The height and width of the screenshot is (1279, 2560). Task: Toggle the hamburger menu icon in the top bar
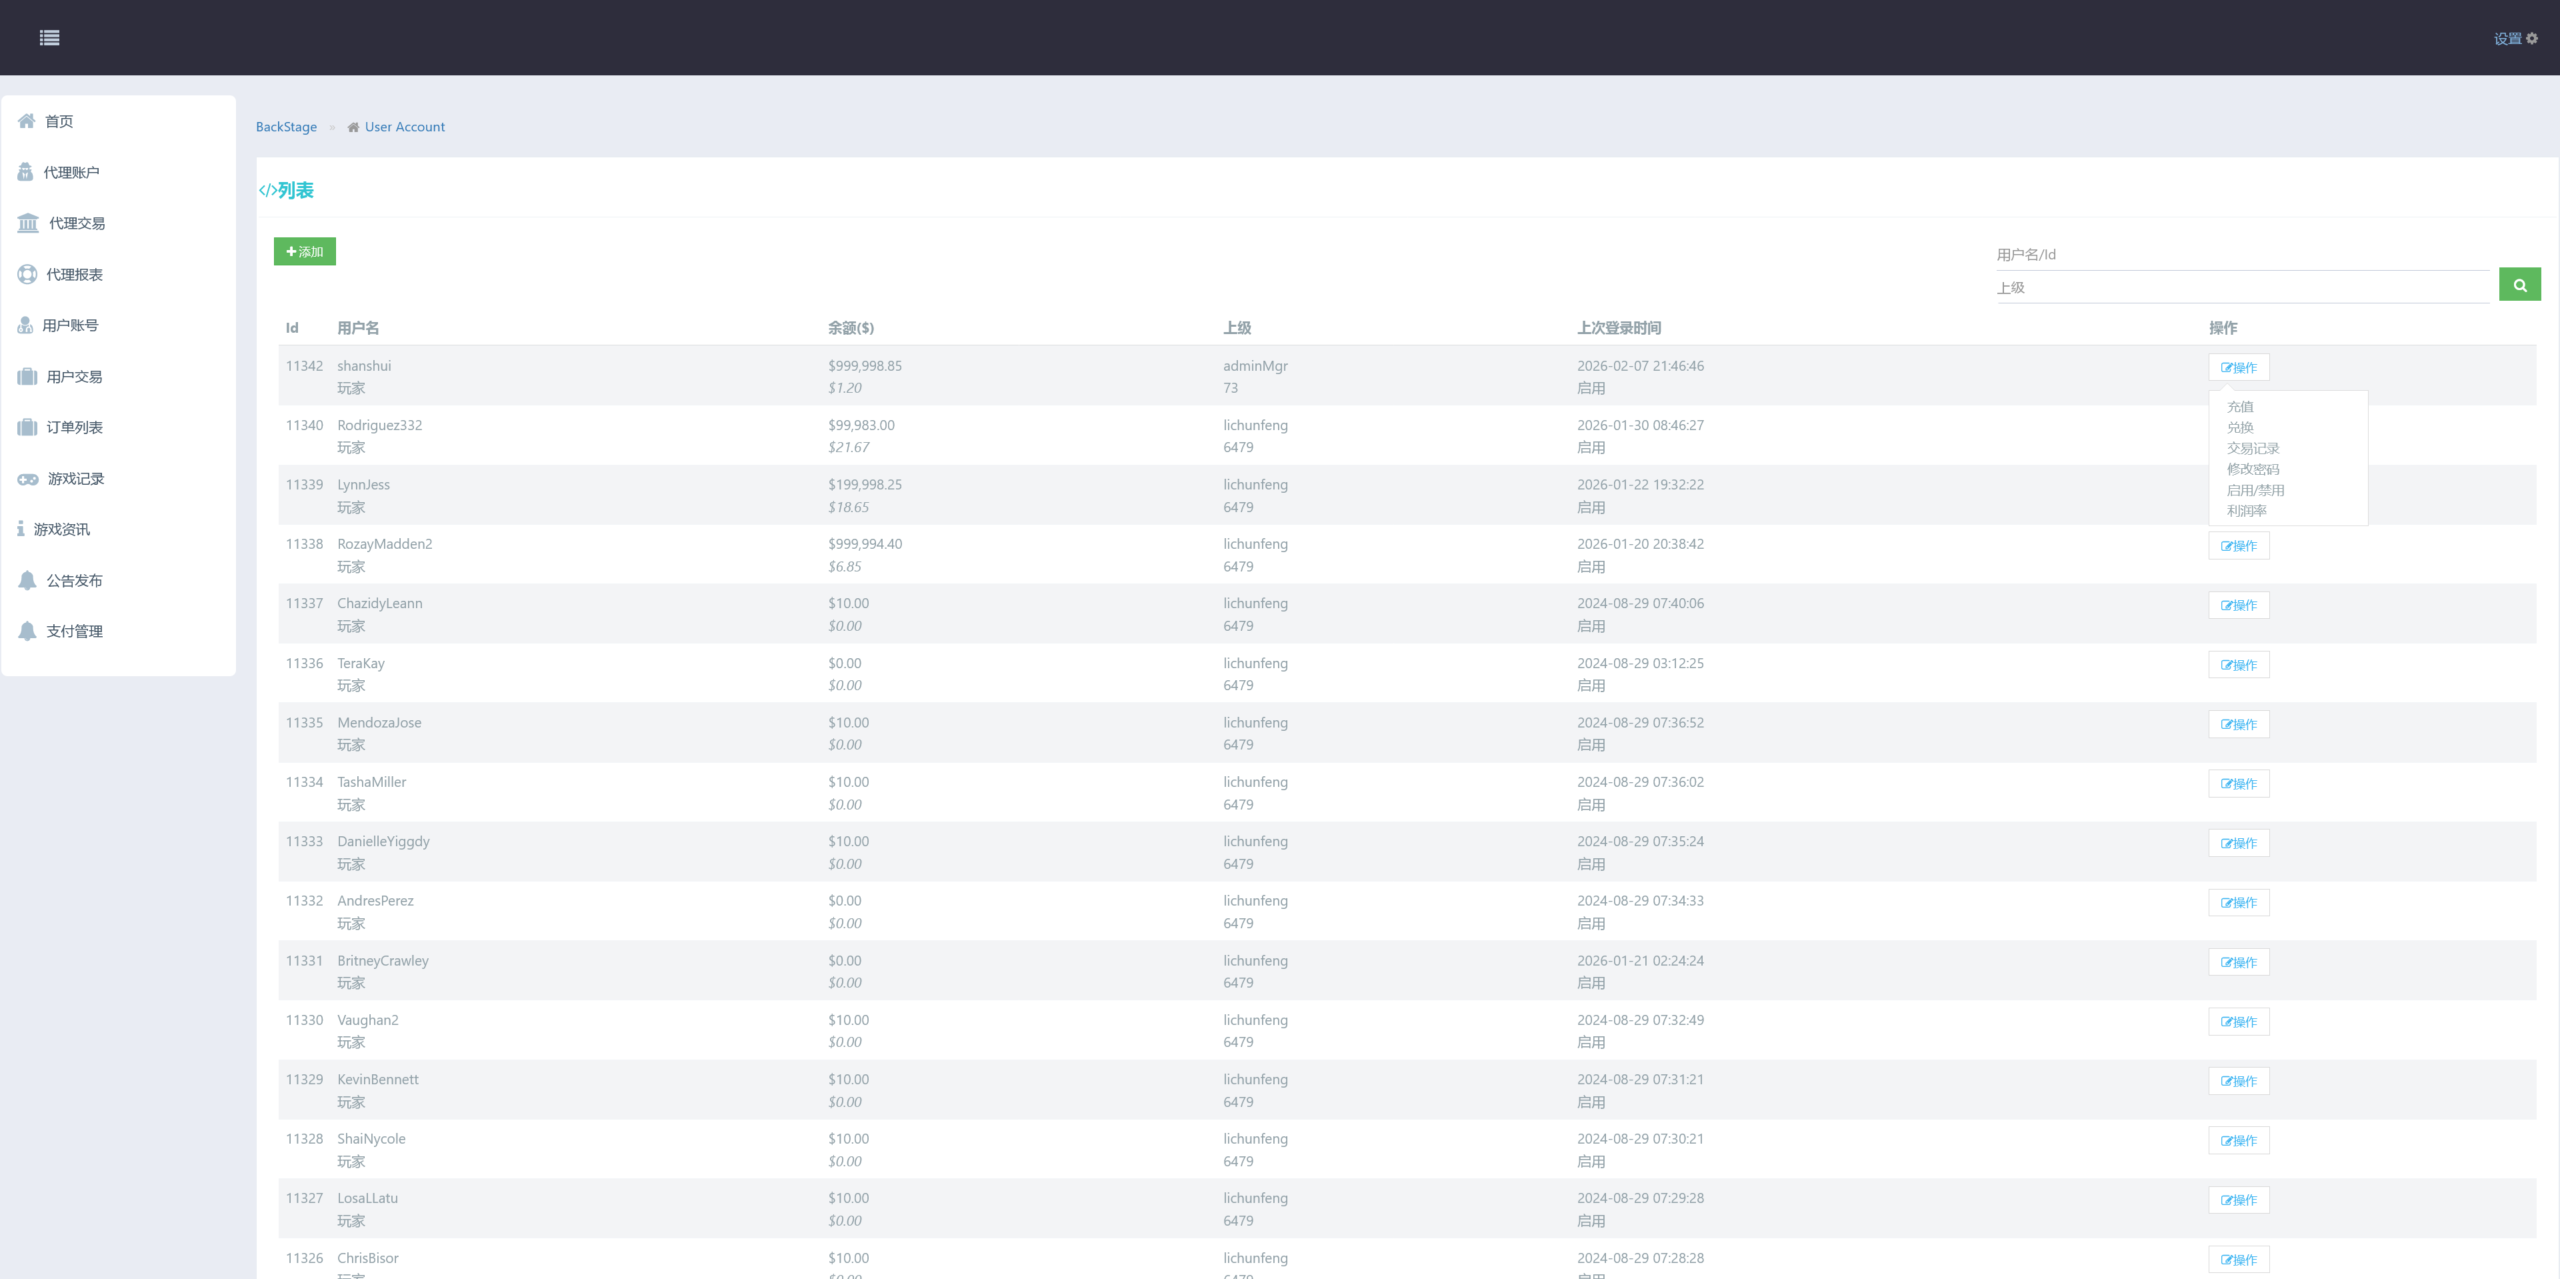(x=49, y=38)
